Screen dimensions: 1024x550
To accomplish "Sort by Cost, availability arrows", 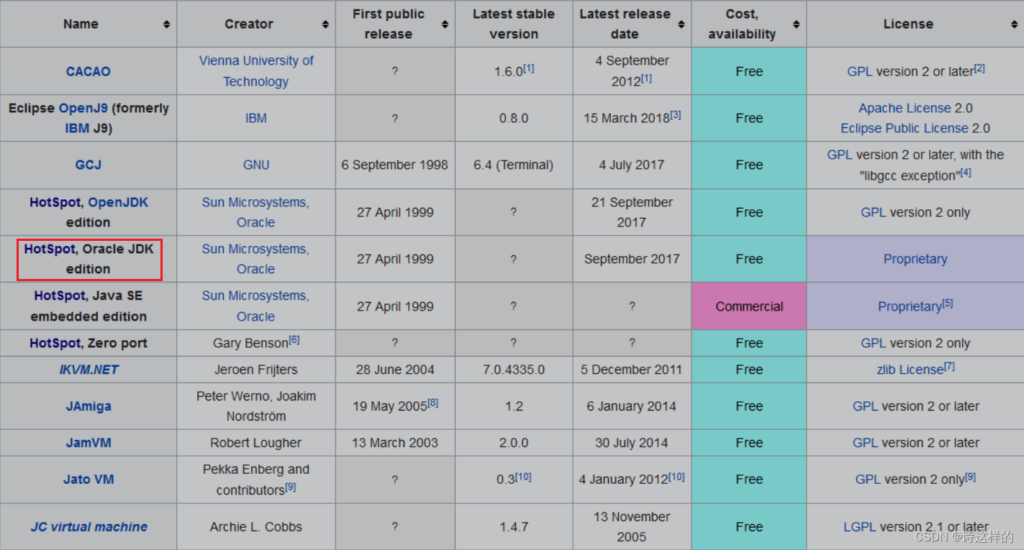I will (796, 24).
